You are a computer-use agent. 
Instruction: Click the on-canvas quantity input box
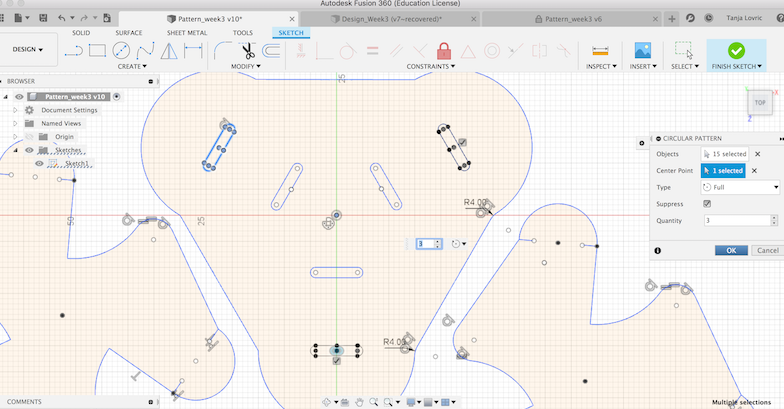[426, 244]
